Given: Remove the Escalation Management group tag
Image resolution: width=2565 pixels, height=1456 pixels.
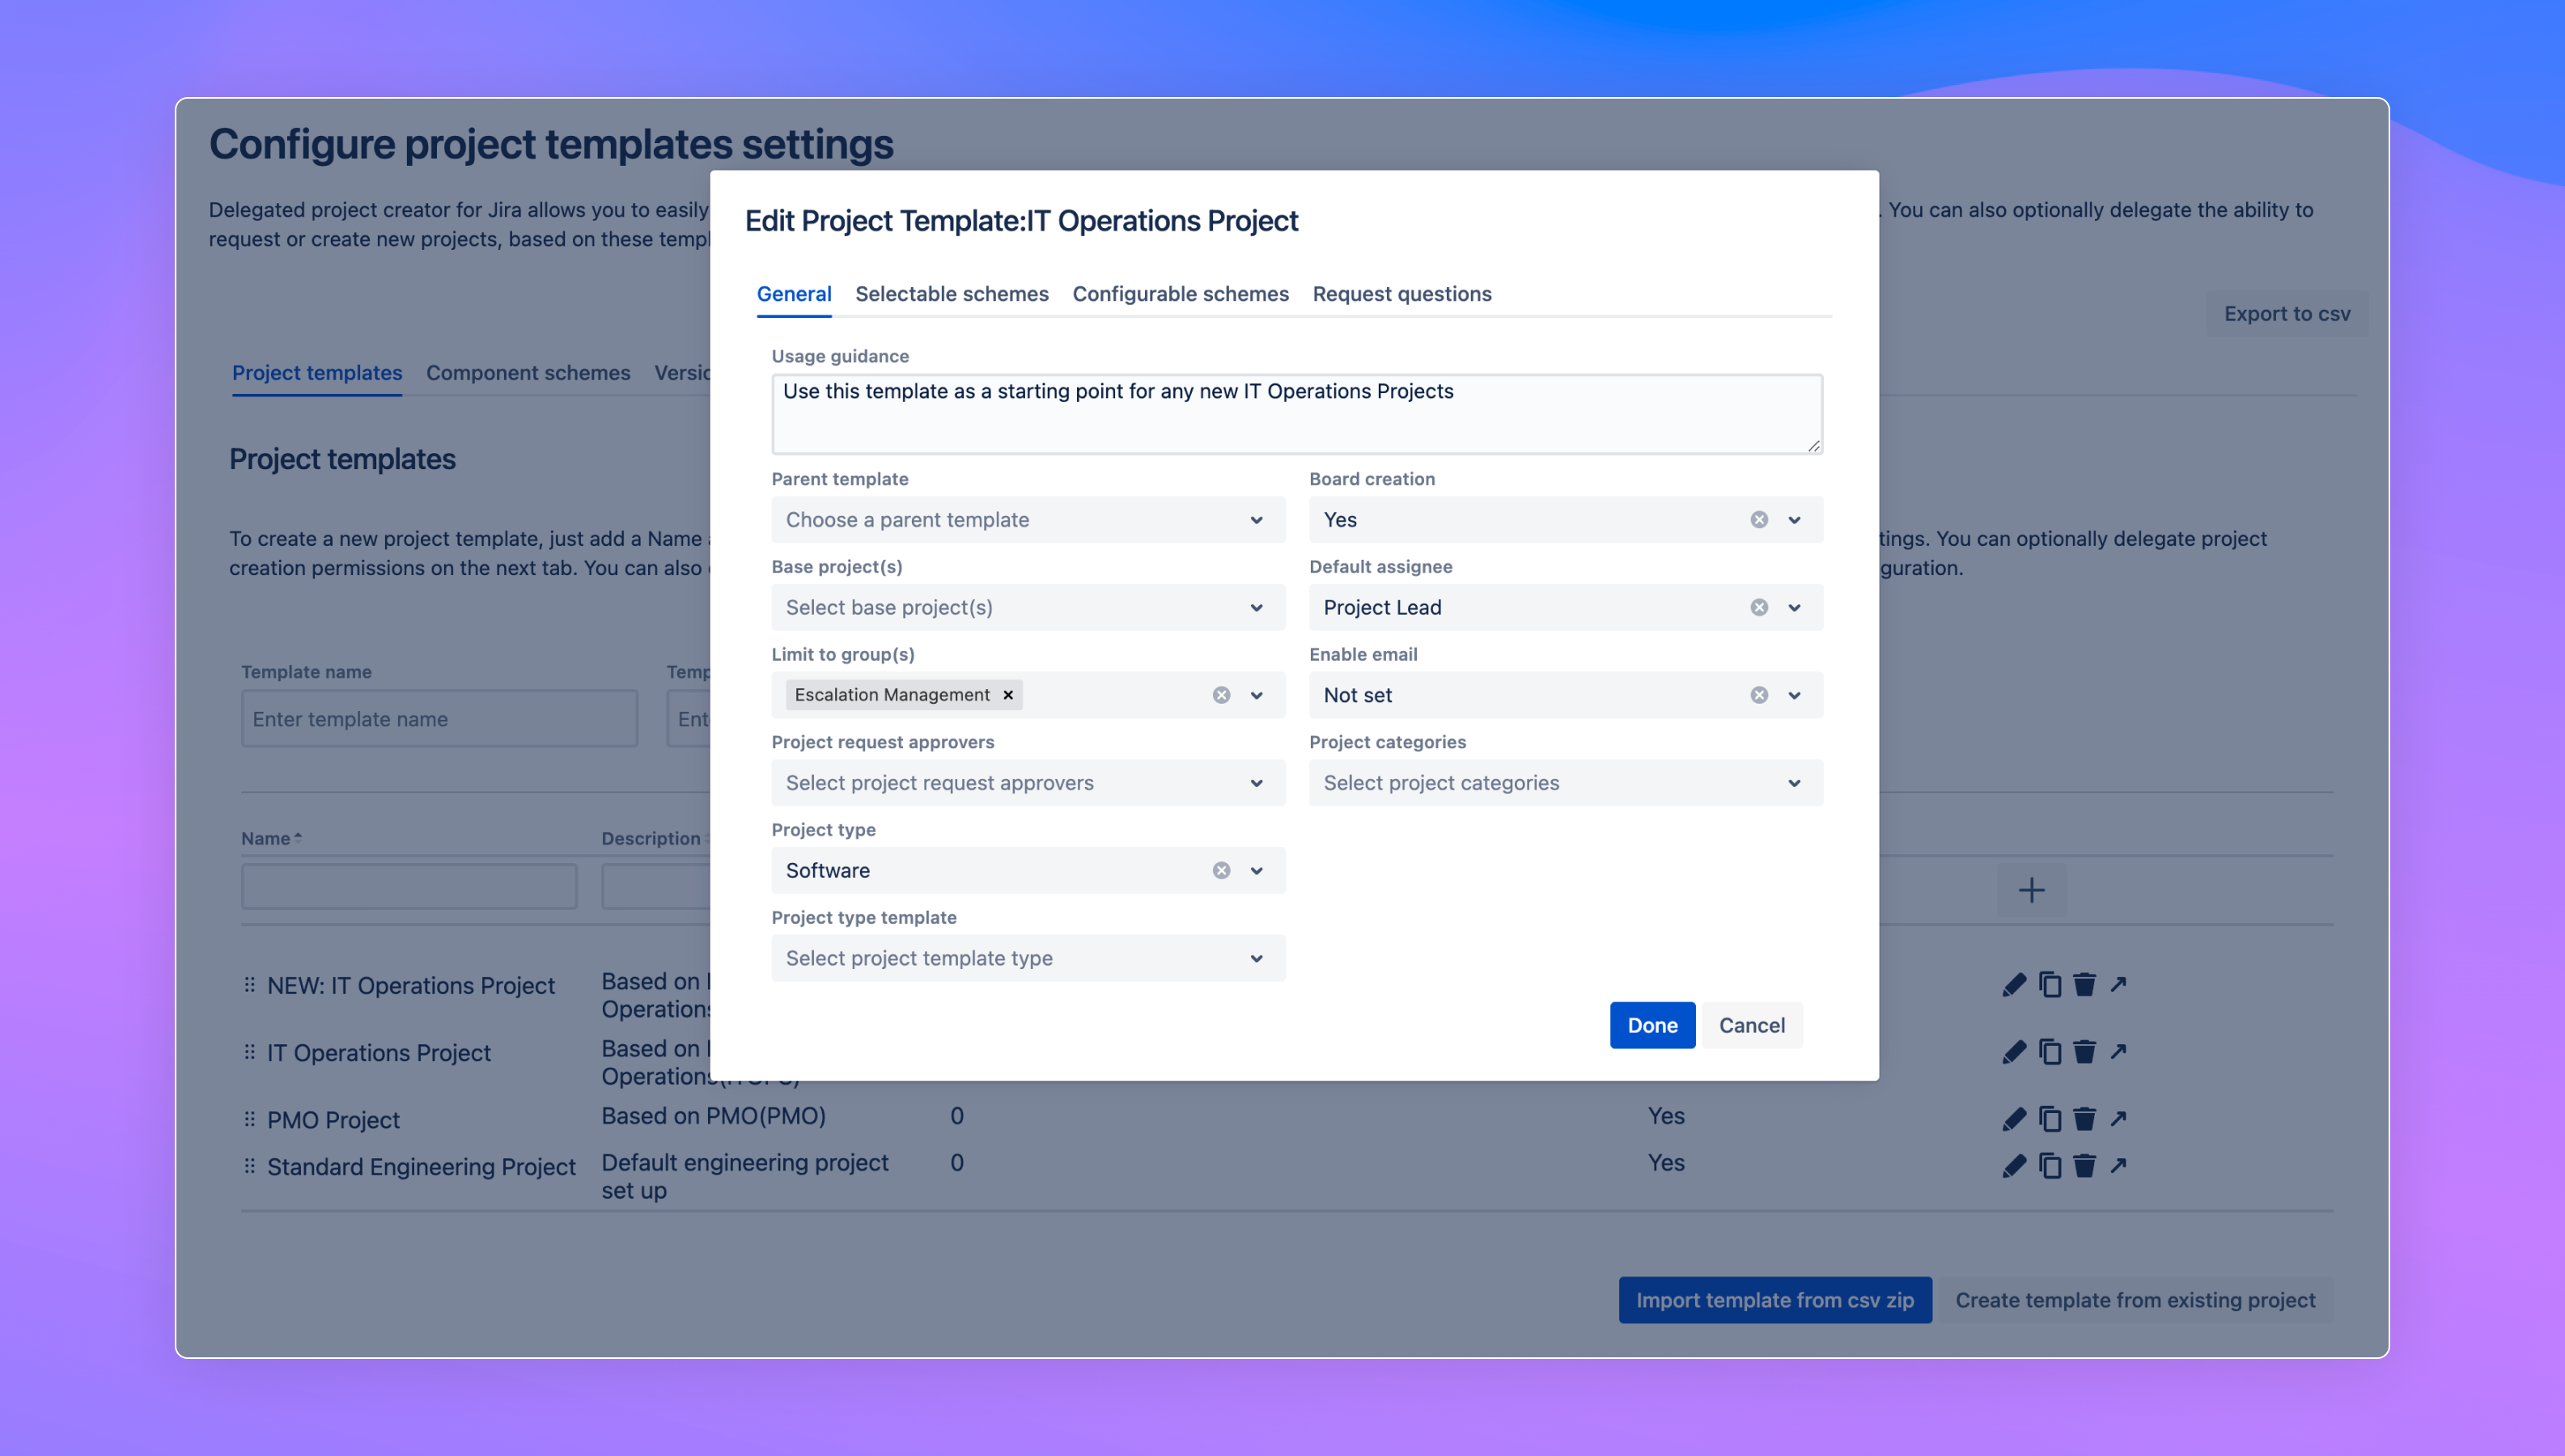Looking at the screenshot, I should (1008, 695).
